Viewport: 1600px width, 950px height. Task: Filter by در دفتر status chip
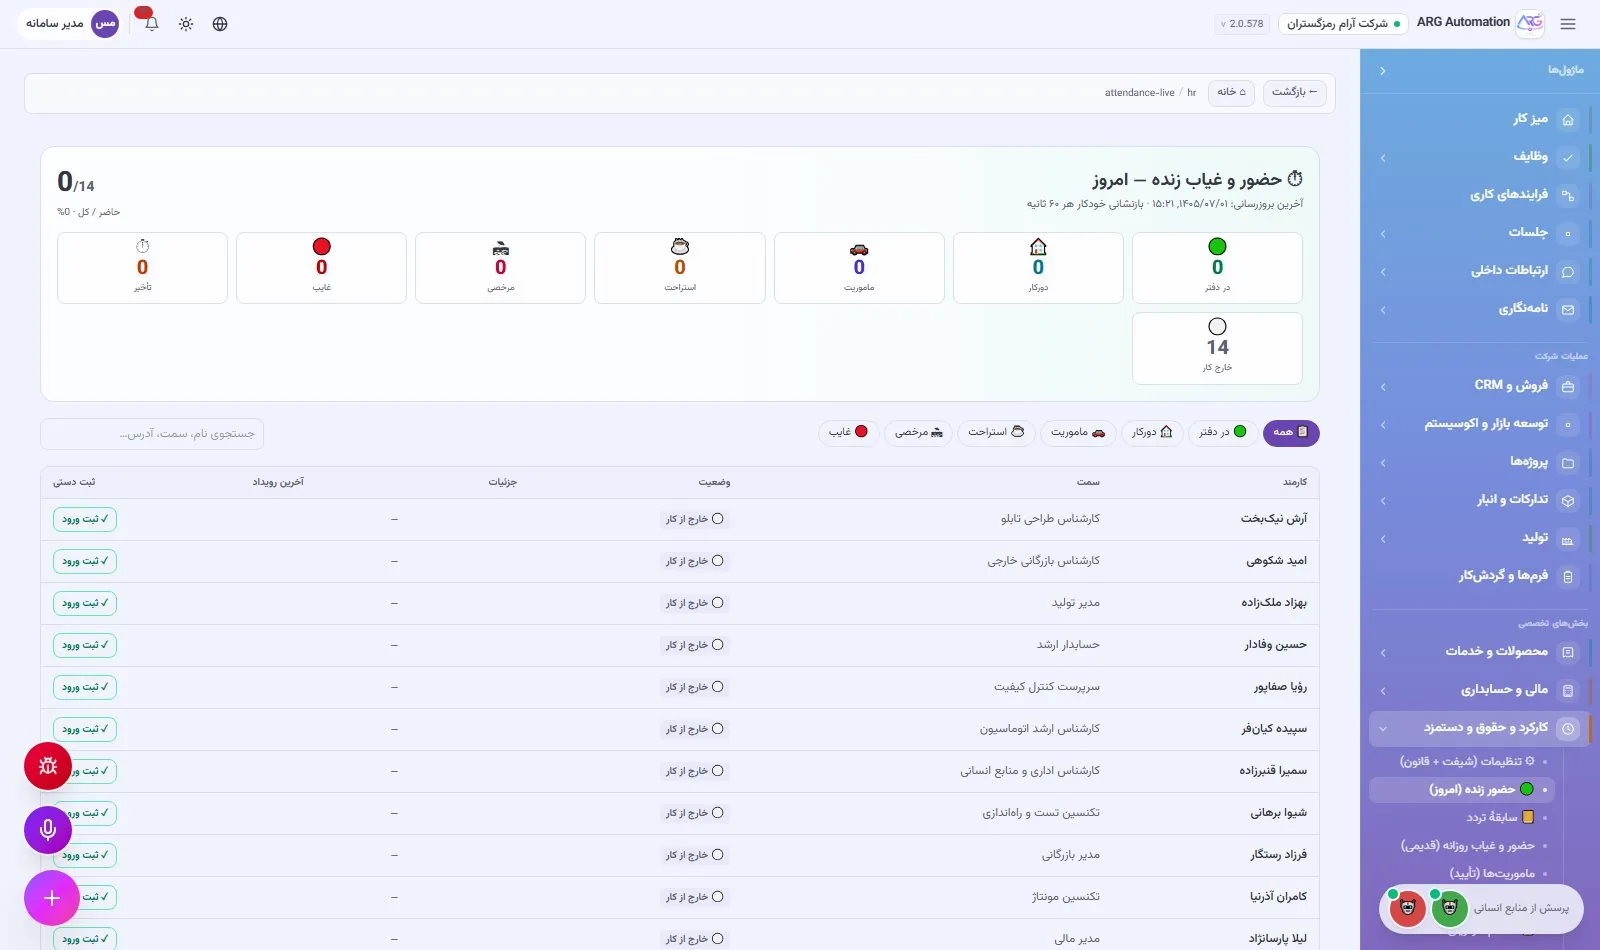[1223, 432]
